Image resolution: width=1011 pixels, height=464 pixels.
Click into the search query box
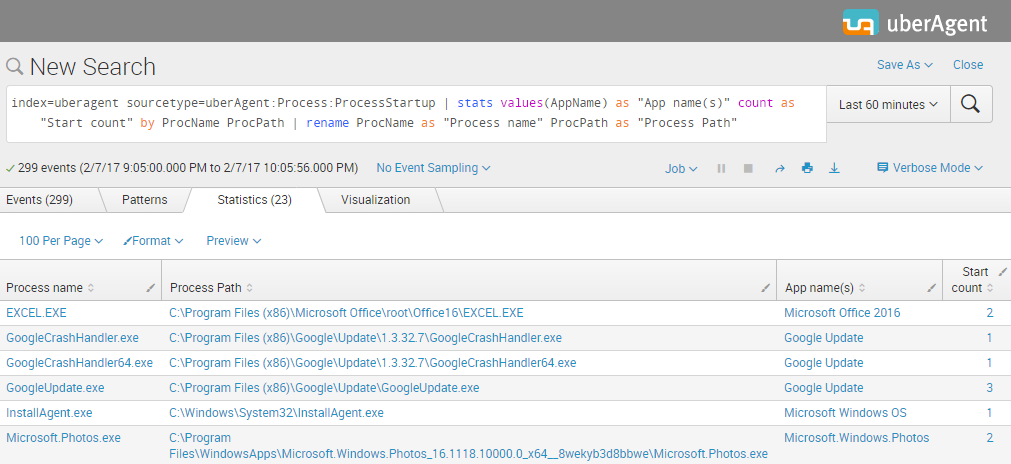[416, 113]
